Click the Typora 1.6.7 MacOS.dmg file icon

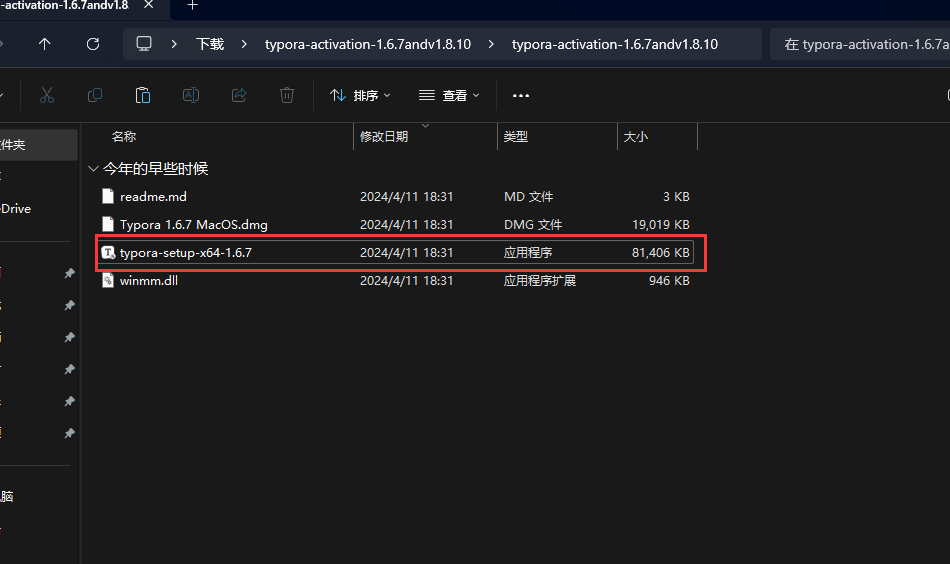click(x=108, y=224)
